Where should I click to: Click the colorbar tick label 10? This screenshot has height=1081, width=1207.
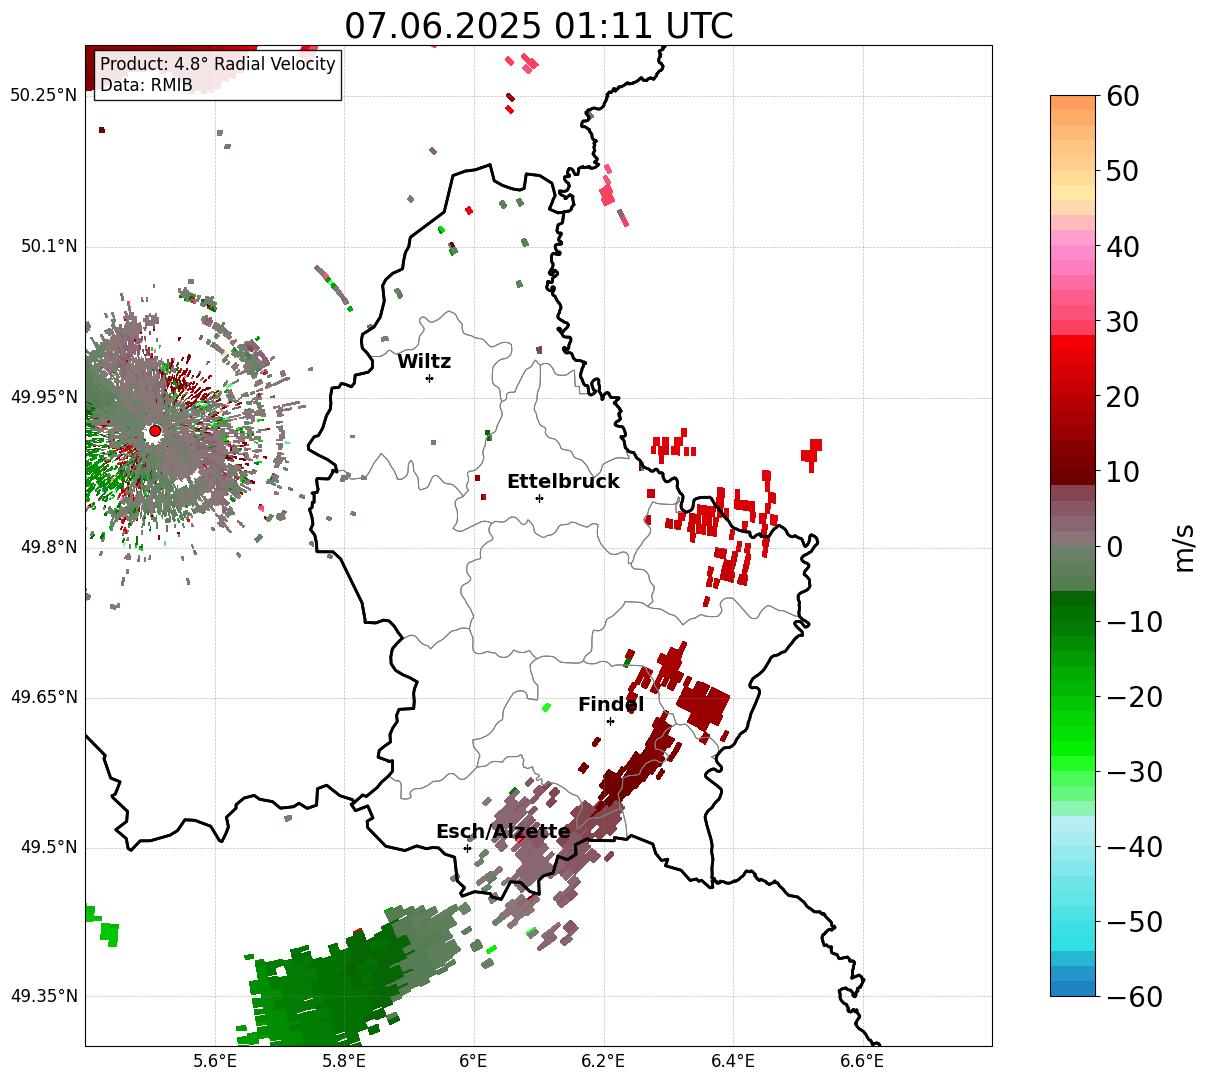click(x=1121, y=472)
